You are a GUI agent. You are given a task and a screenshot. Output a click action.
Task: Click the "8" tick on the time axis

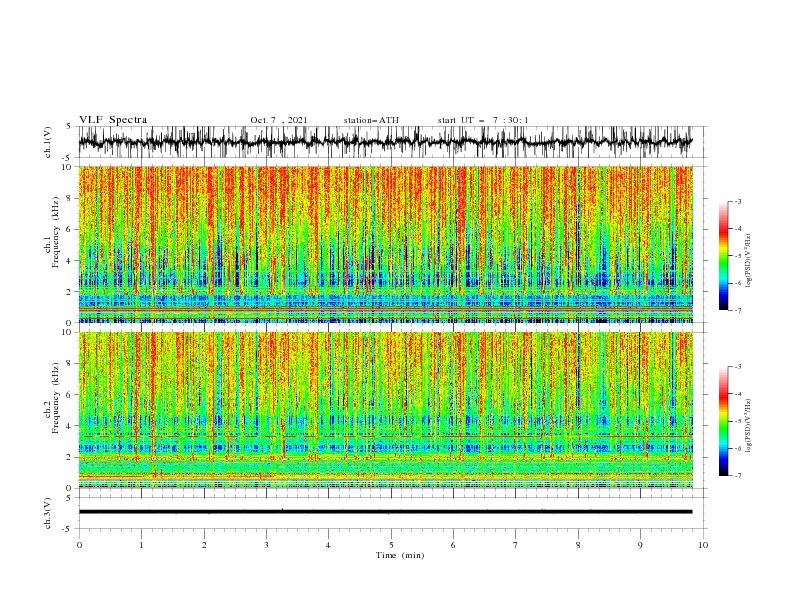[578, 545]
